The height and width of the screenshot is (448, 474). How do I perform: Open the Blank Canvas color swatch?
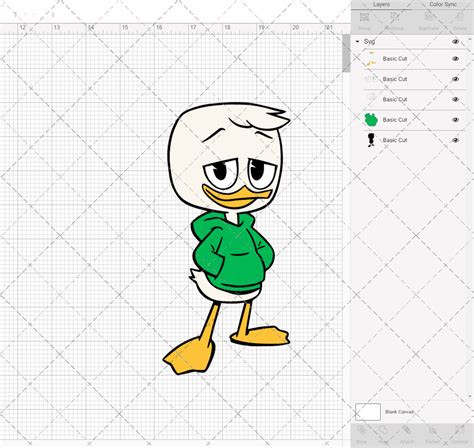[x=368, y=412]
